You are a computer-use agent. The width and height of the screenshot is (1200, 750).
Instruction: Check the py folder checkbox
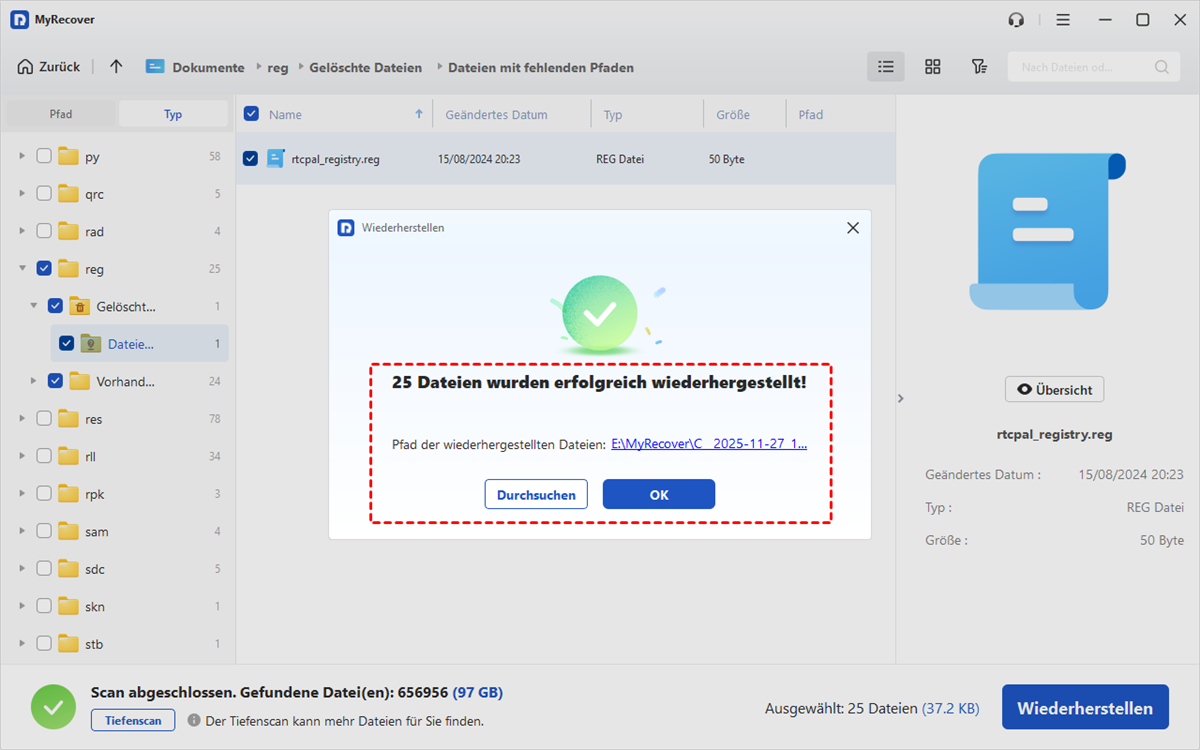tap(44, 157)
